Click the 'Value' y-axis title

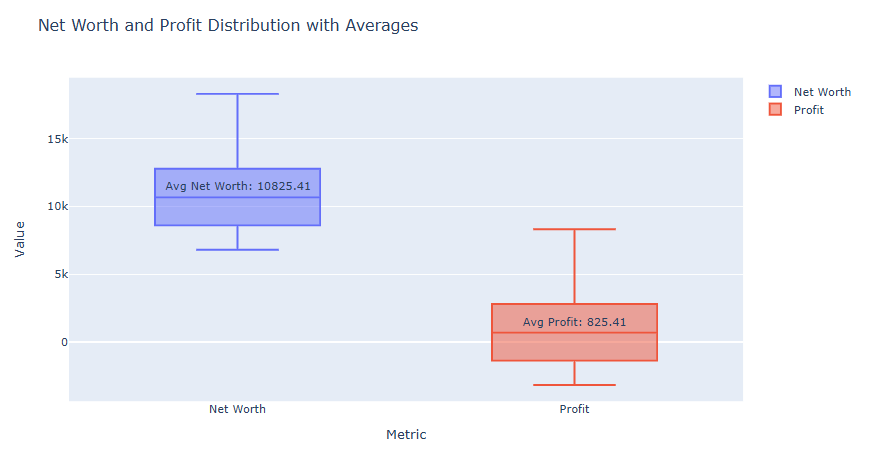[x=20, y=240]
